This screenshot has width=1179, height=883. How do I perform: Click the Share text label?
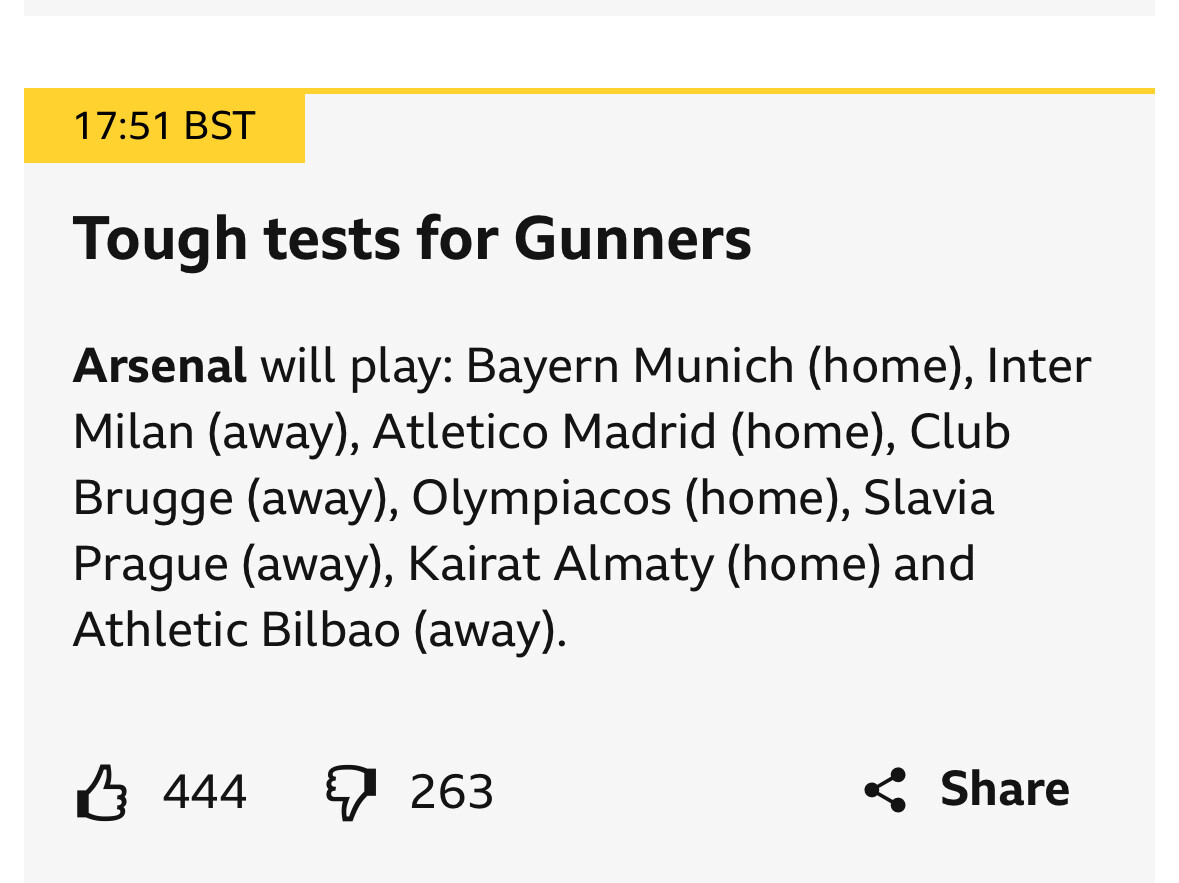pos(1004,789)
